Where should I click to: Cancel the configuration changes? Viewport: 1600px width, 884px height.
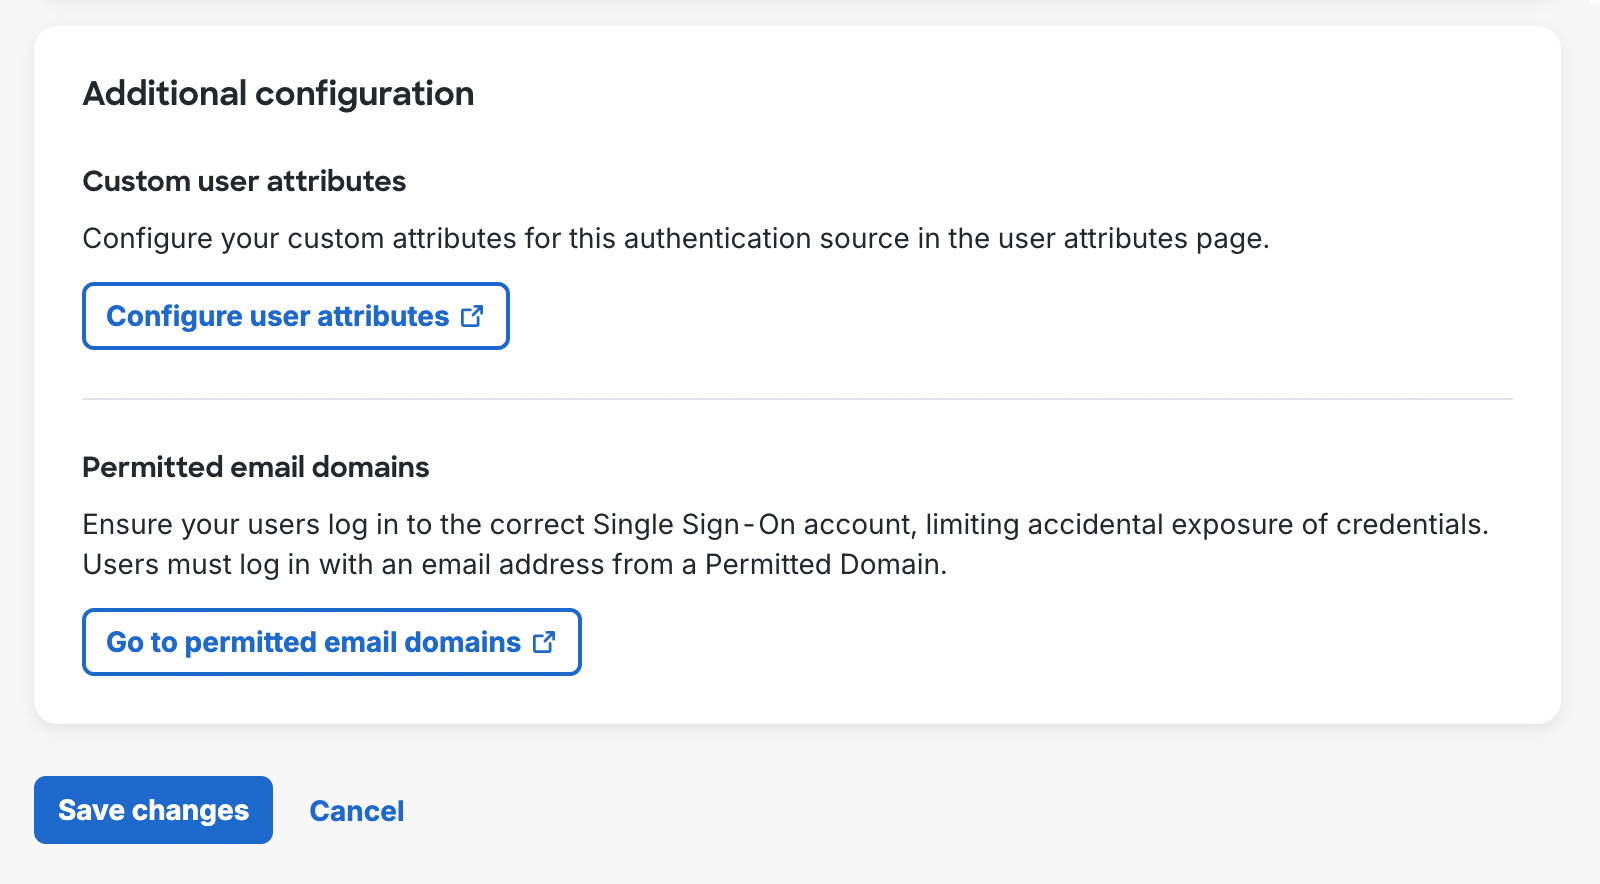point(356,811)
